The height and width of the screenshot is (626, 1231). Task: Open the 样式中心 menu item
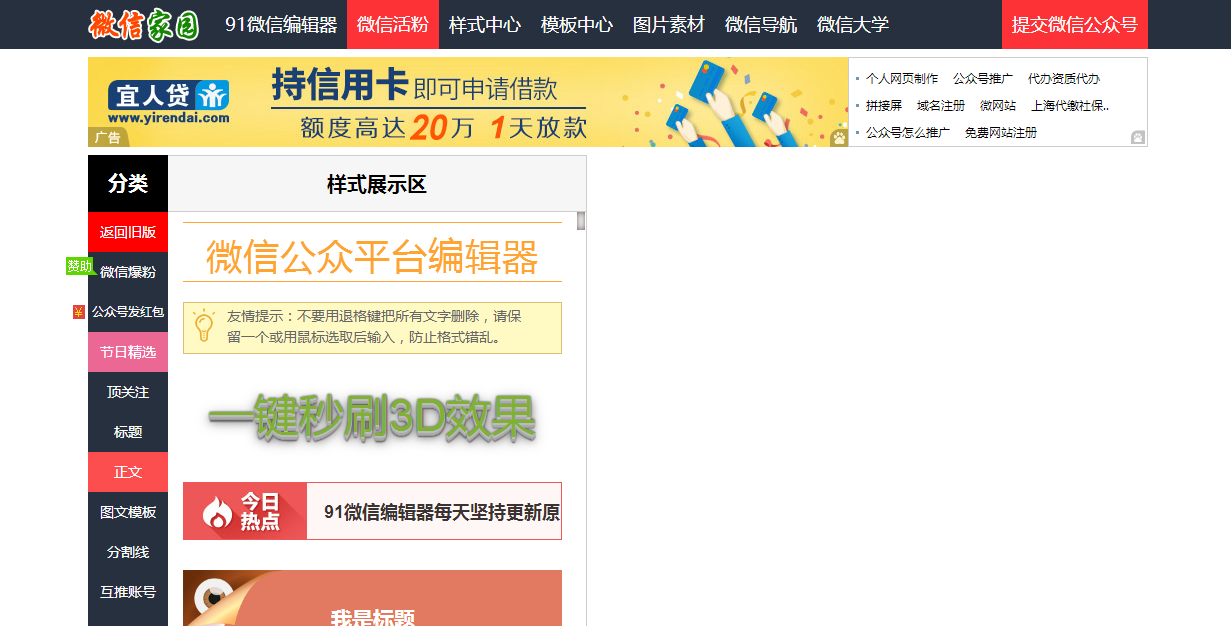coord(485,25)
